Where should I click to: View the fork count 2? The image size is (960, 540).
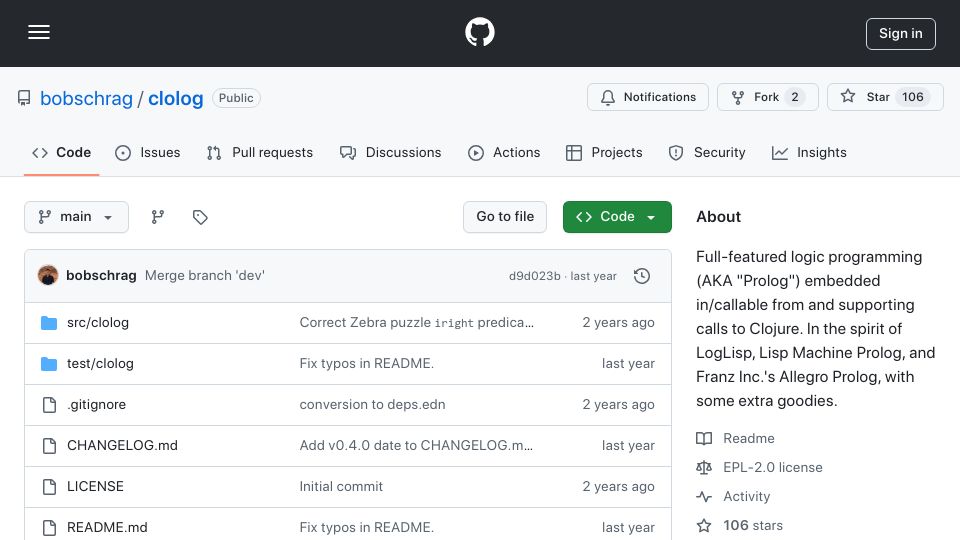pos(795,97)
